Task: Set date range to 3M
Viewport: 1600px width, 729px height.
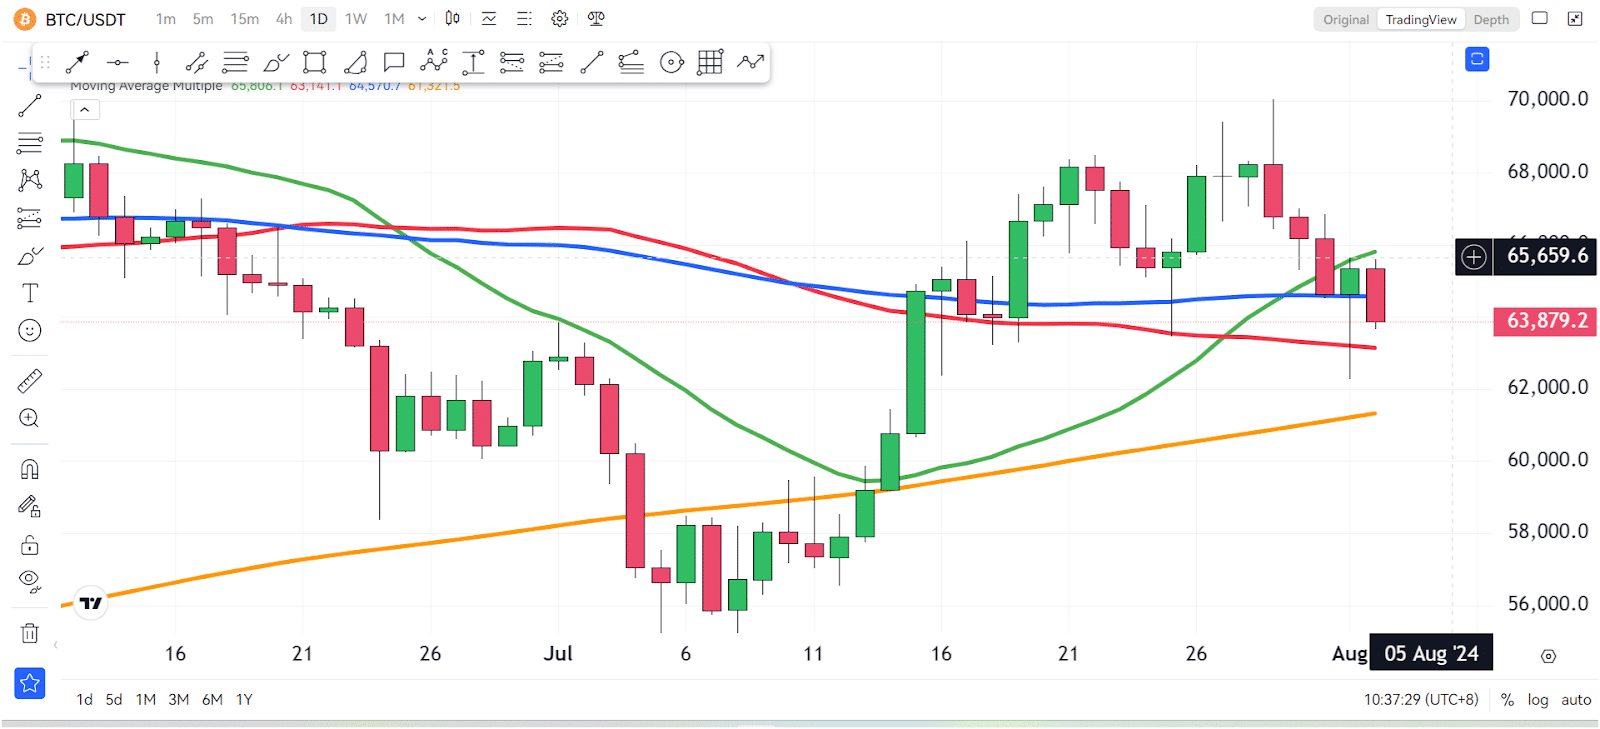Action: coord(179,699)
